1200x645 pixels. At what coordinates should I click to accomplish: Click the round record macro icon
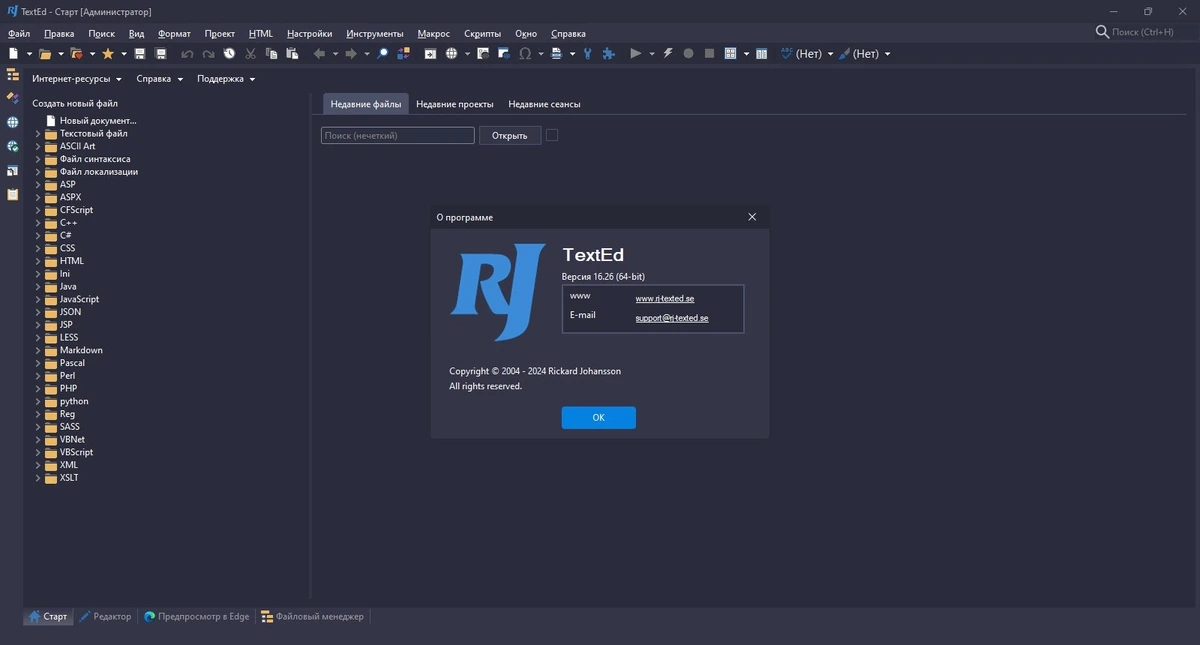[688, 53]
